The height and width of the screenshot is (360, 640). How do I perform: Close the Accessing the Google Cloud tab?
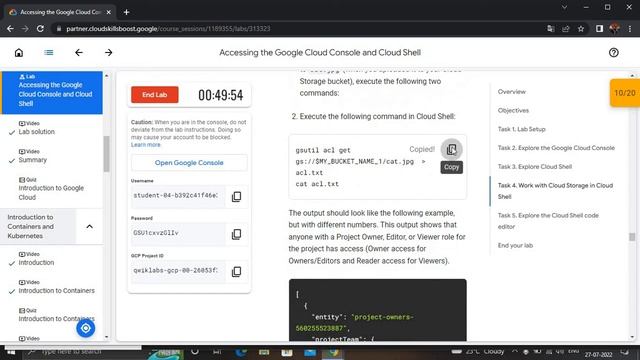[x=109, y=12]
